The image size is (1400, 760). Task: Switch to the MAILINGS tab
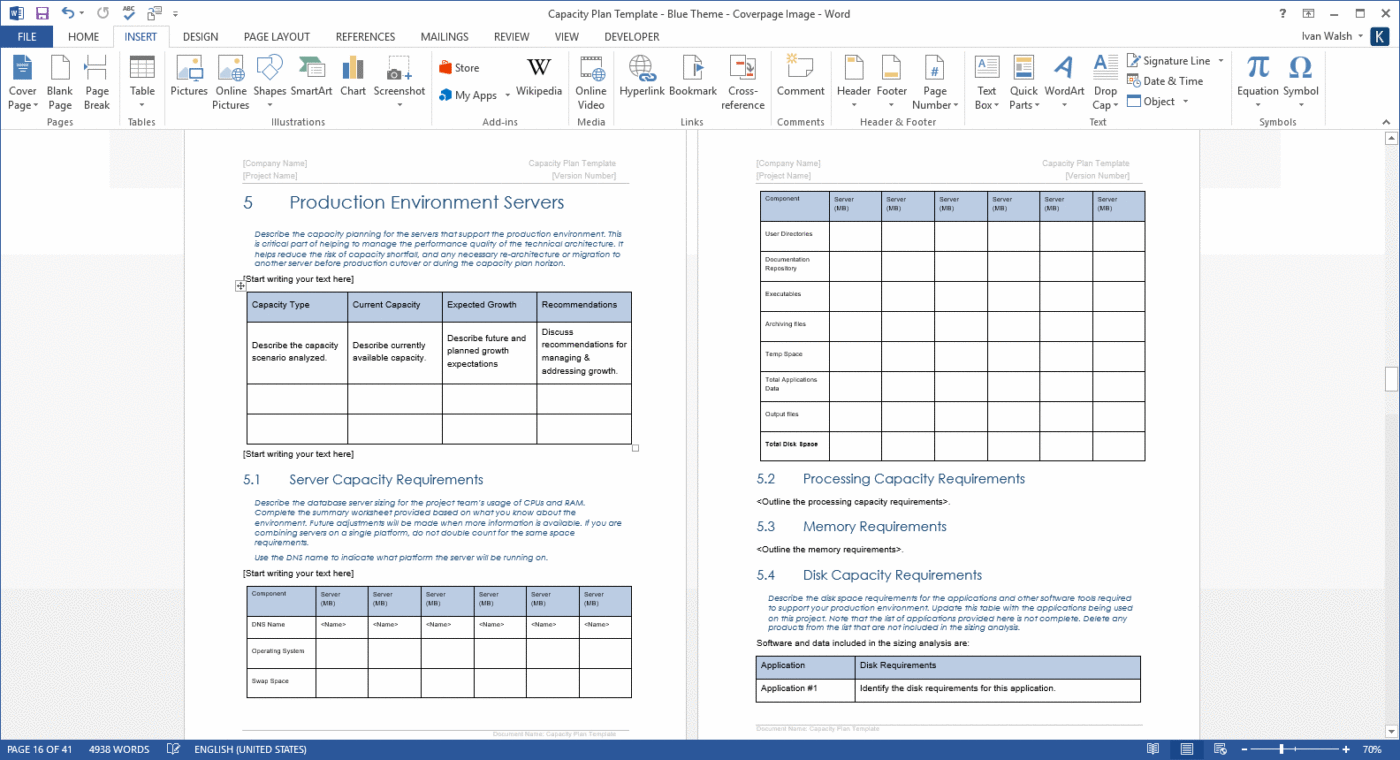point(444,36)
